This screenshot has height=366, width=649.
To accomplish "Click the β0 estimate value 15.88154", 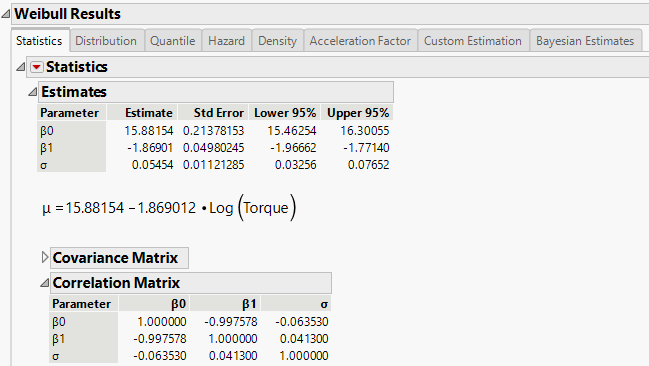I will click(149, 131).
